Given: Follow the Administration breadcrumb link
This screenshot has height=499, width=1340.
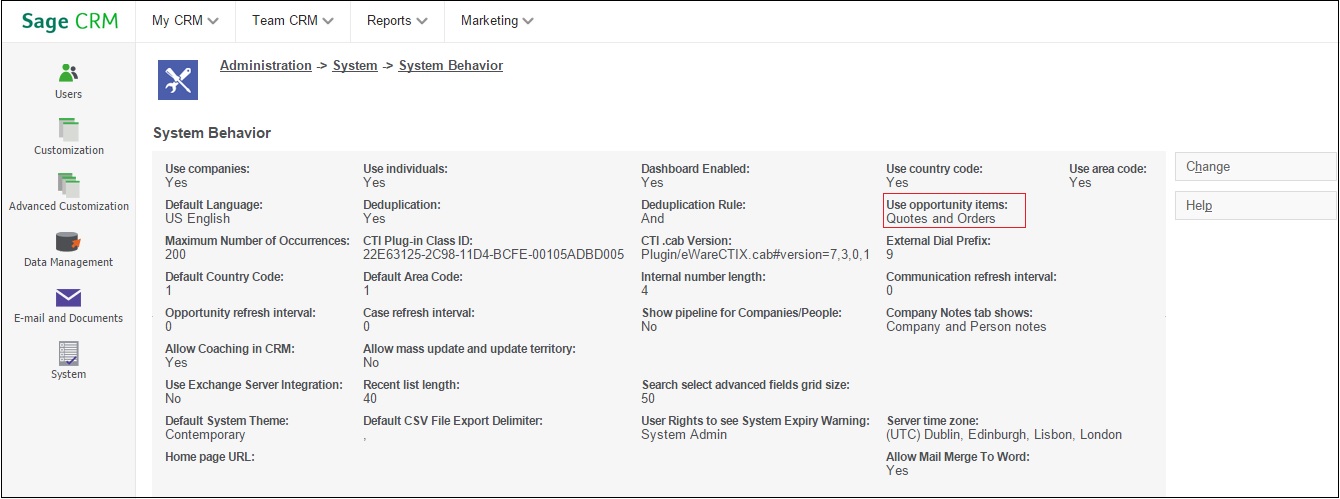Looking at the screenshot, I should pyautogui.click(x=265, y=66).
